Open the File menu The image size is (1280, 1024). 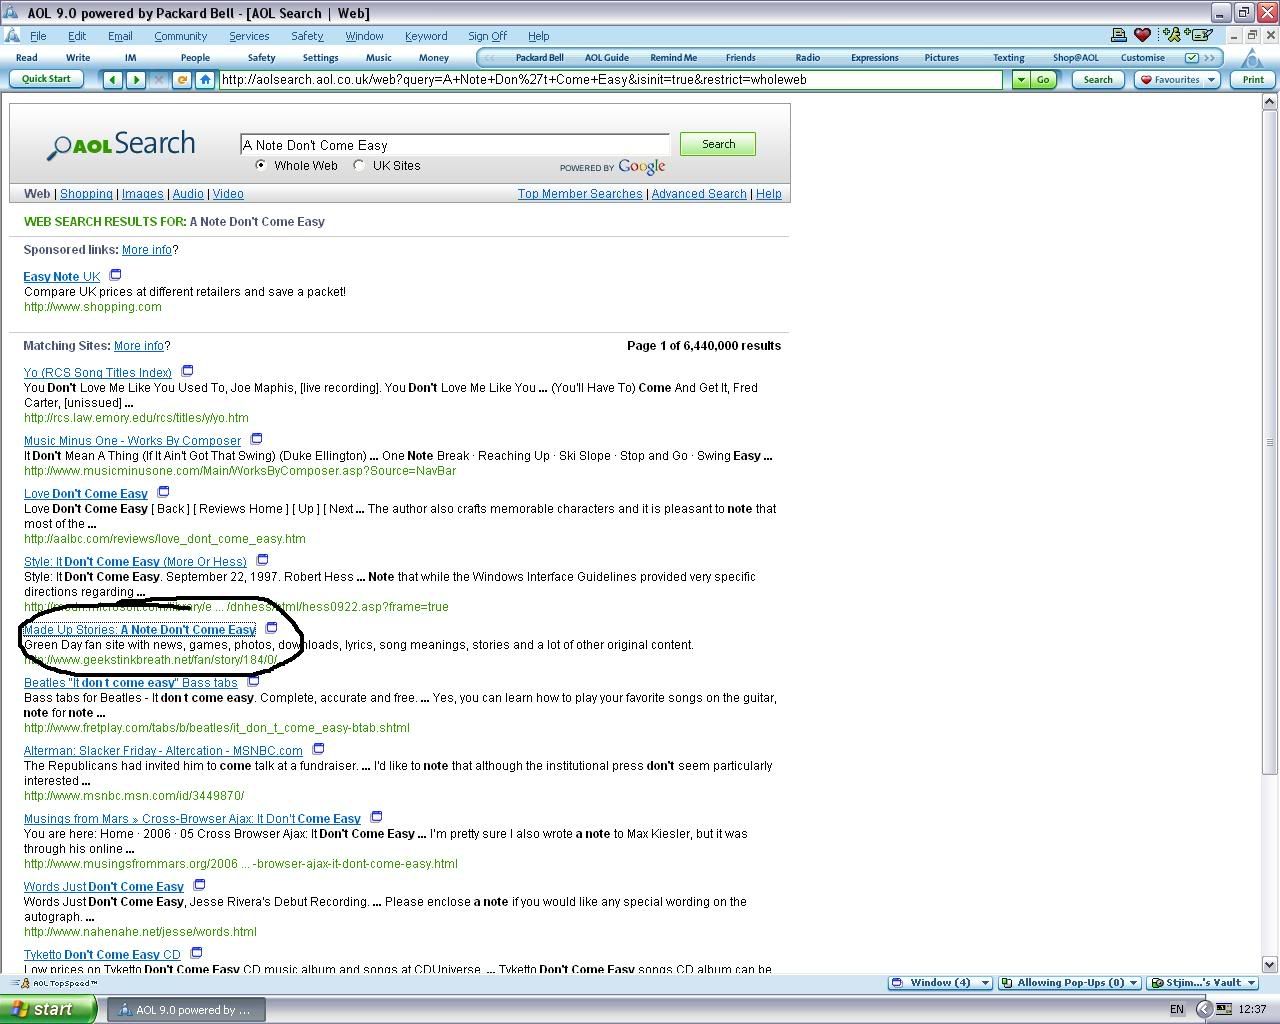point(38,36)
